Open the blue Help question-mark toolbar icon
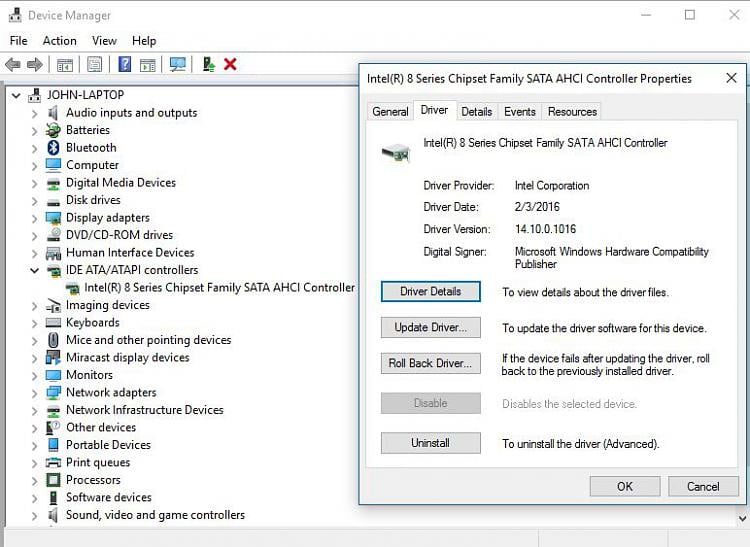Screen dimensions: 750x547 tap(125, 64)
